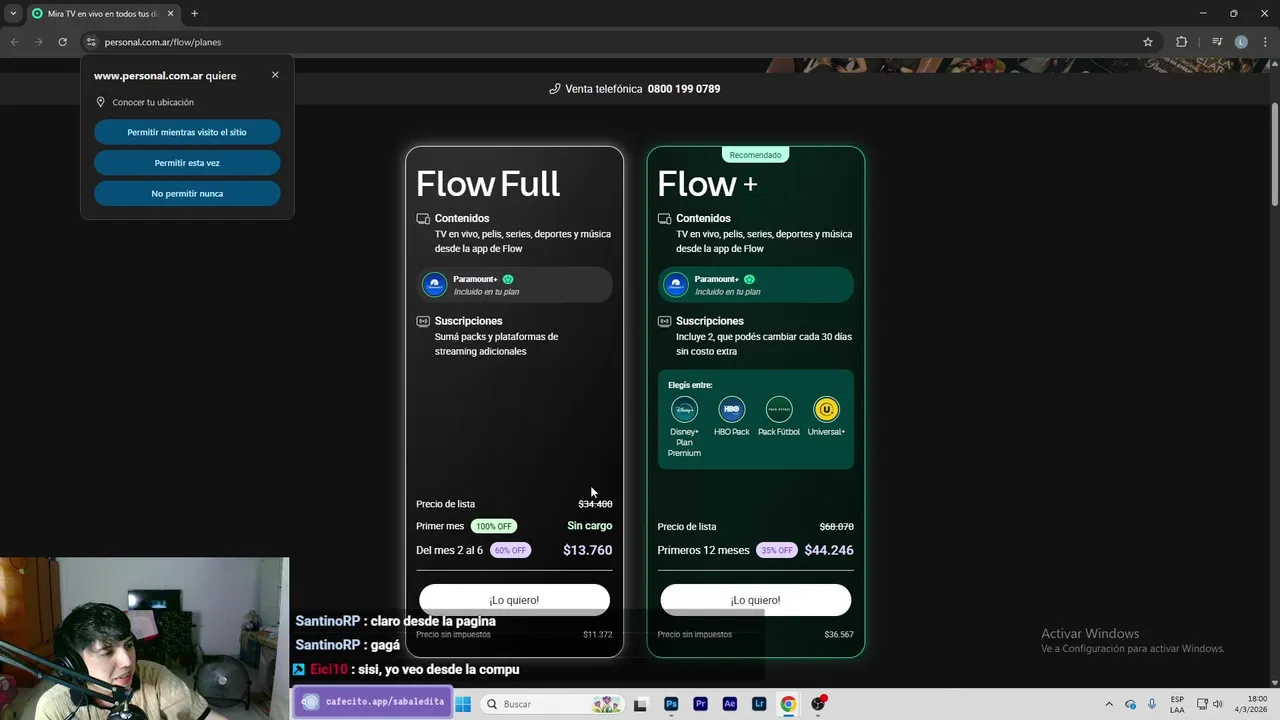The height and width of the screenshot is (720, 1280).
Task: Click the 'Flow Full' heading
Action: (x=488, y=184)
